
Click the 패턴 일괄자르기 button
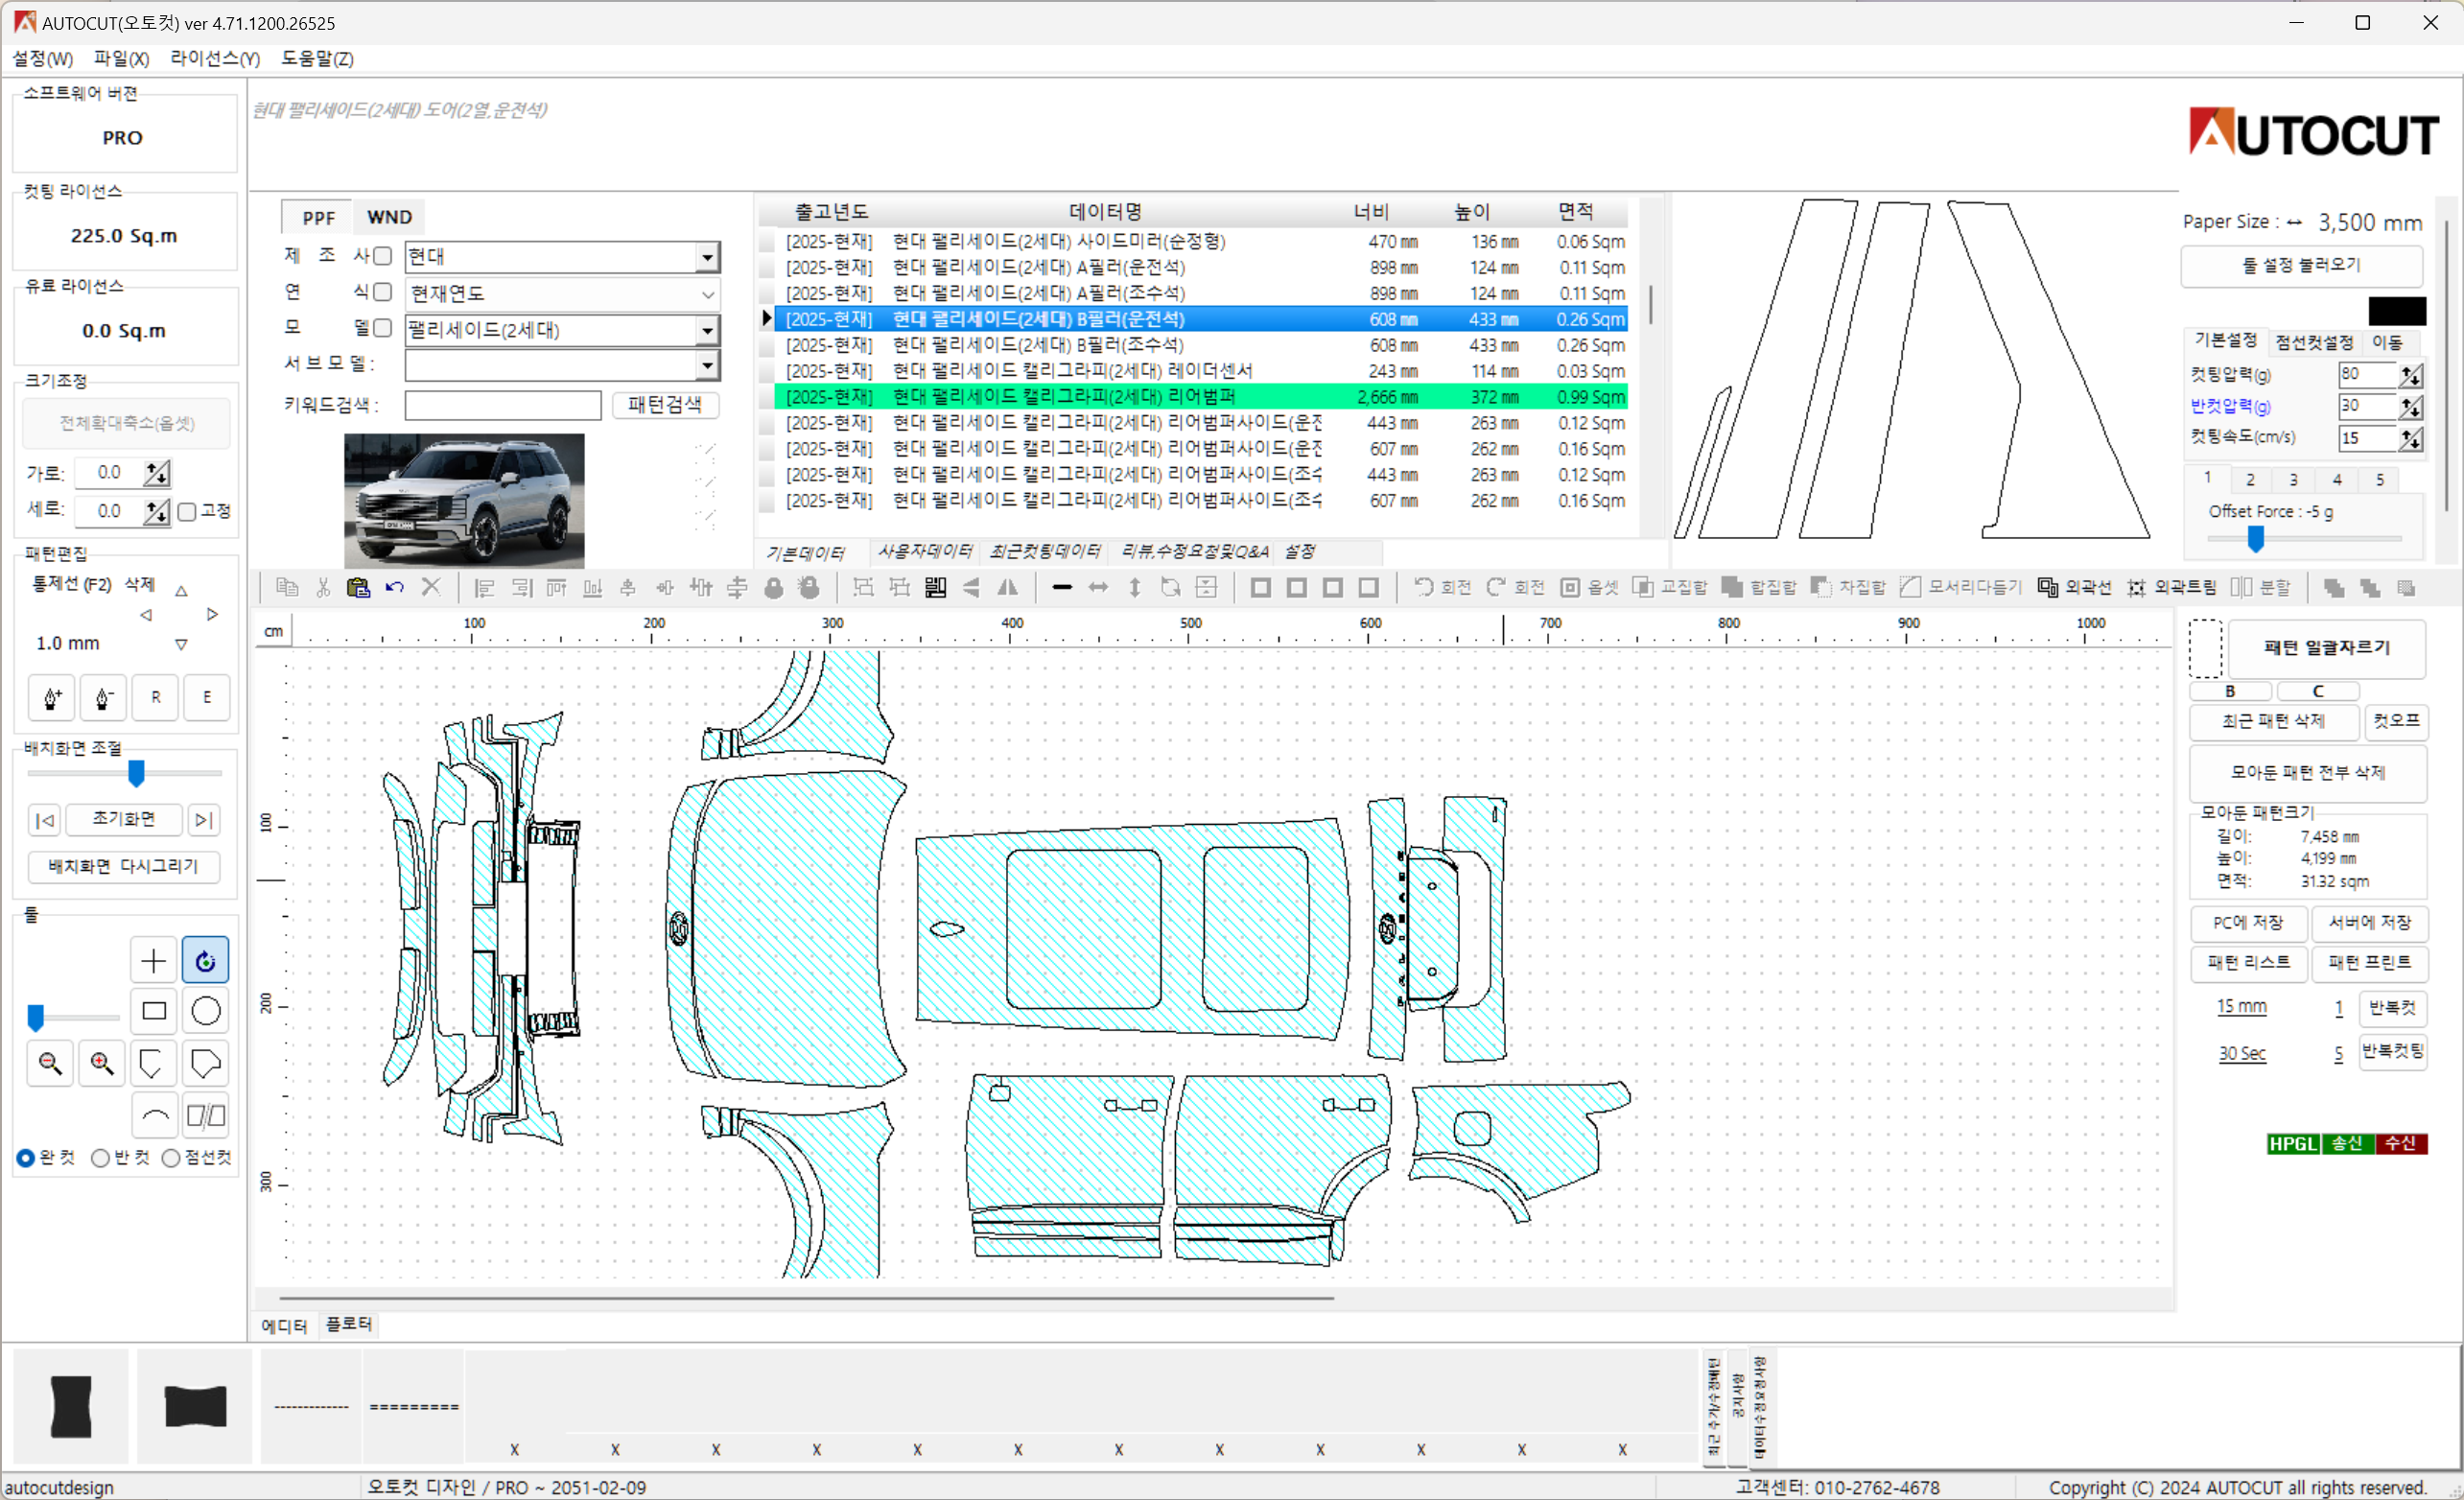[x=2326, y=648]
